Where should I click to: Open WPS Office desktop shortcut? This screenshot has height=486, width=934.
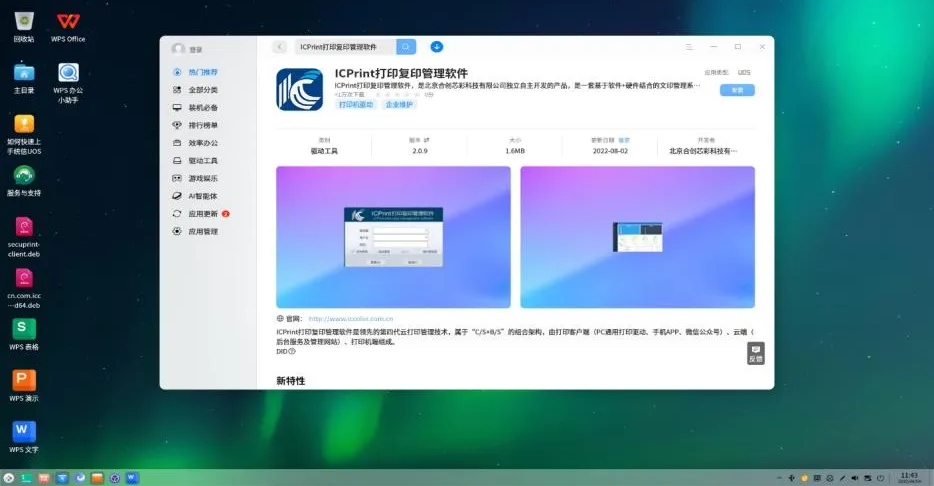pyautogui.click(x=68, y=27)
